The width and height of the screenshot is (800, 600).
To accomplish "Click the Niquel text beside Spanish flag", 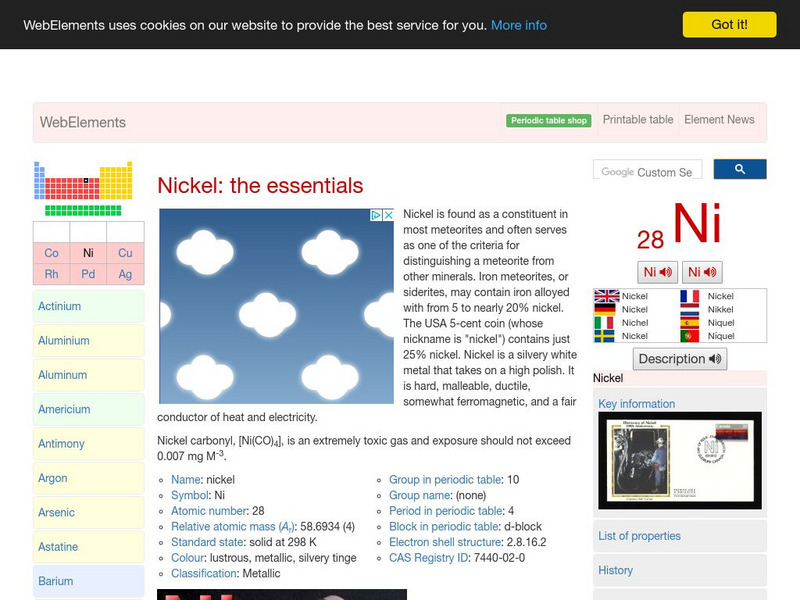I will tap(720, 322).
